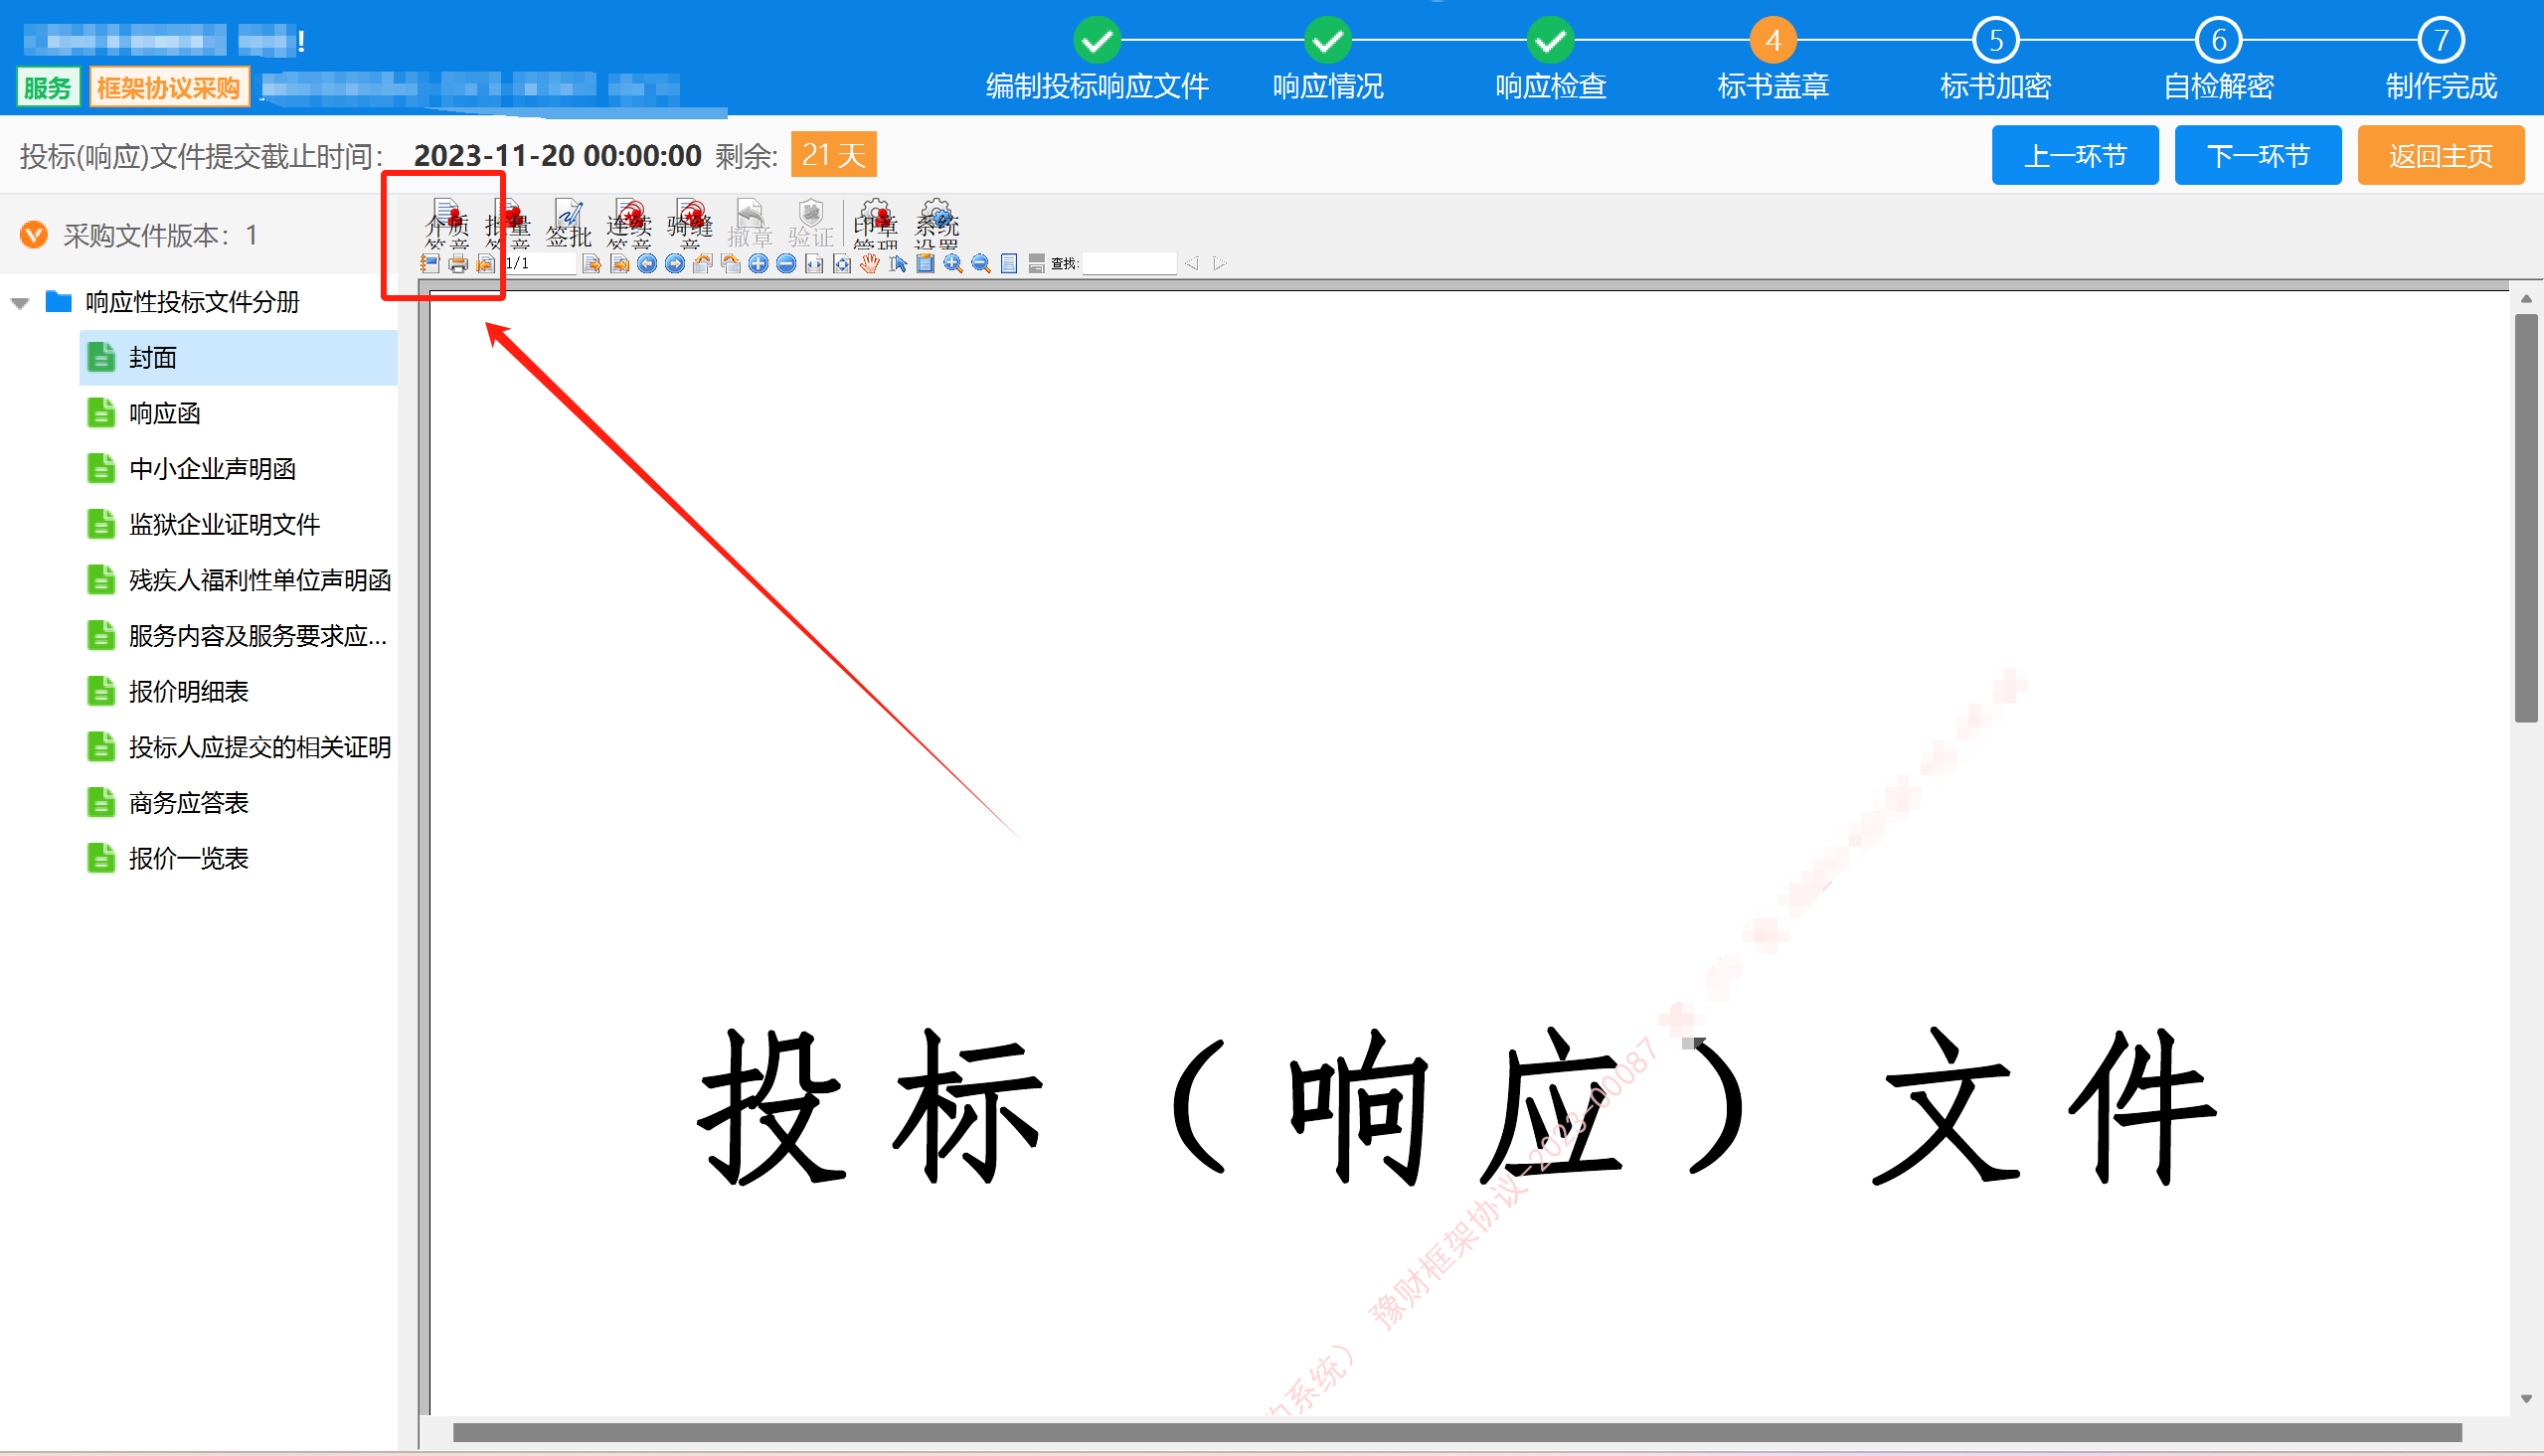This screenshot has width=2544, height=1456.
Task: Click the clipboard snapshot icon
Action: pos(925,263)
